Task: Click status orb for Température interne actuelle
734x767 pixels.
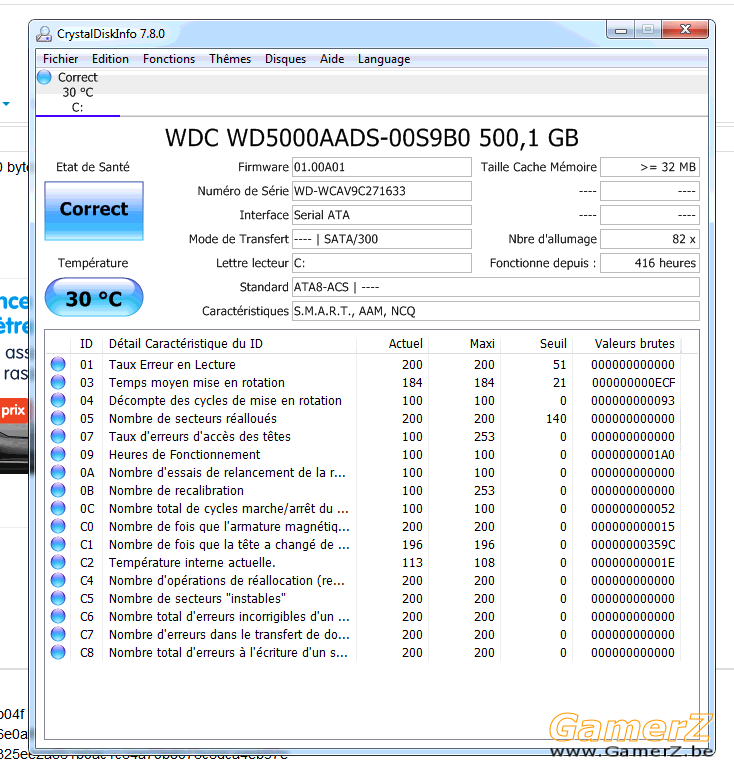Action: (58, 562)
